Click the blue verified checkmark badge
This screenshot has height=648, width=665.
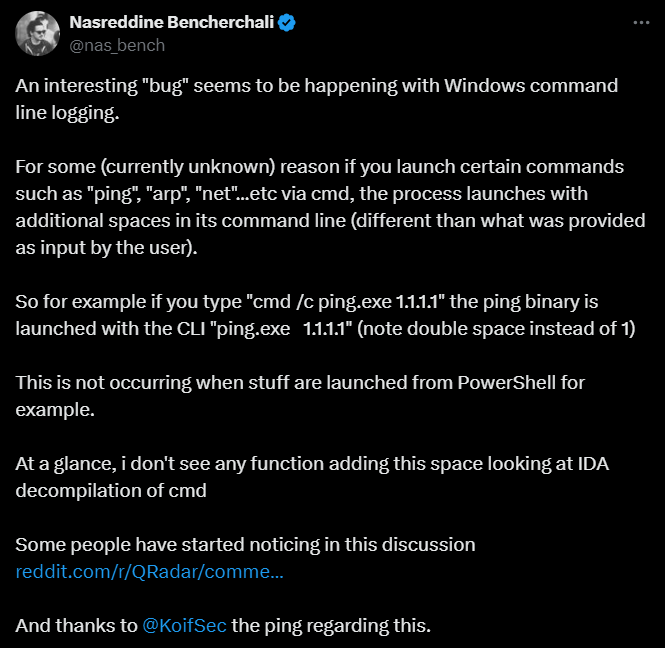pyautogui.click(x=287, y=22)
